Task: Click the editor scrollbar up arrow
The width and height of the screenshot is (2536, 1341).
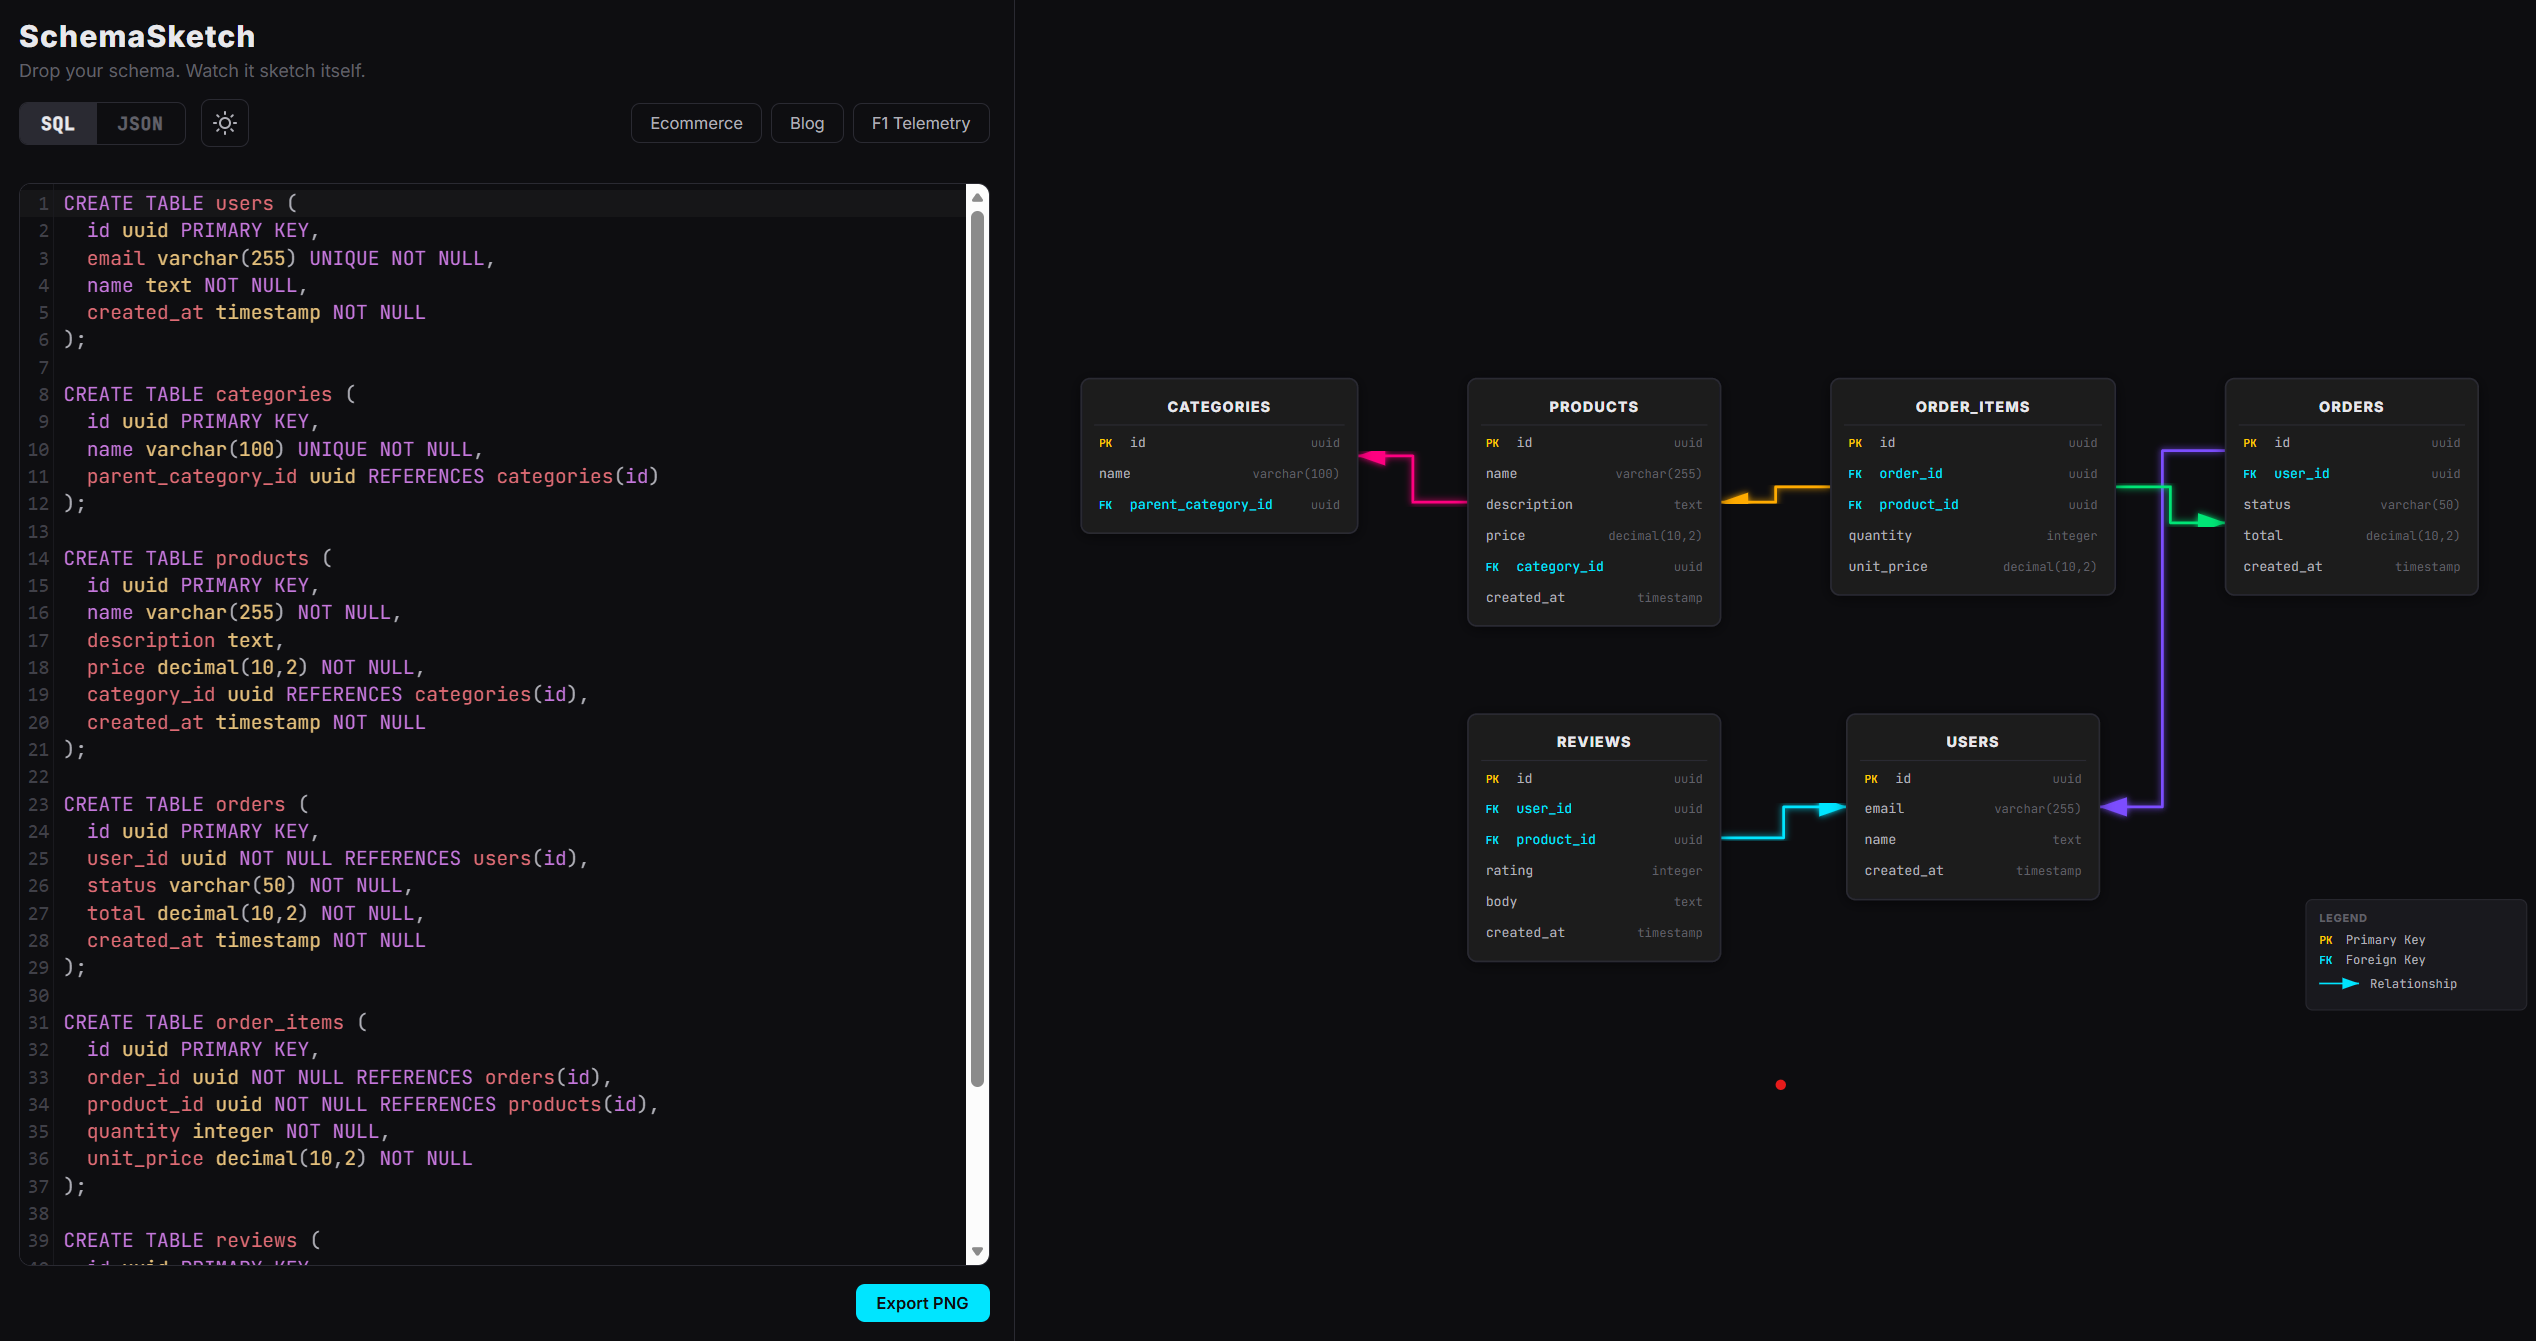Action: pos(977,197)
